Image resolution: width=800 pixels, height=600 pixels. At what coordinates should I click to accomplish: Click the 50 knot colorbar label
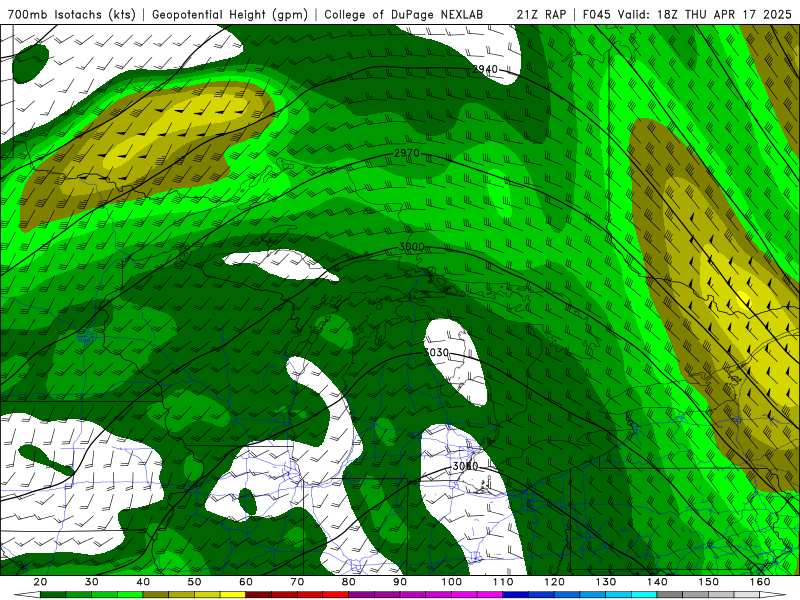(x=194, y=582)
